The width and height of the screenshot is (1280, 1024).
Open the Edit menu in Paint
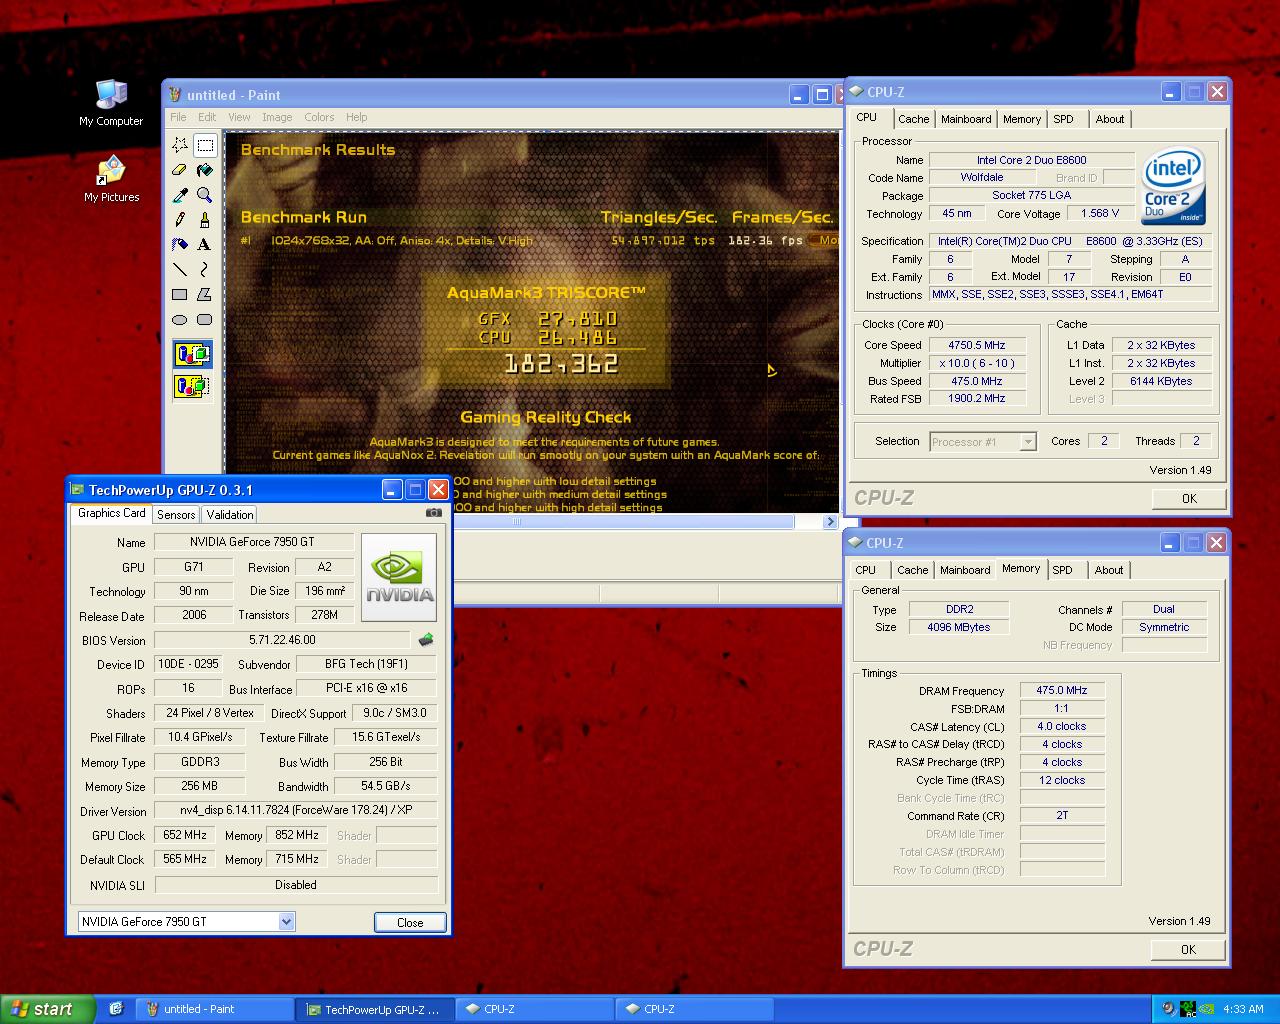[x=207, y=117]
